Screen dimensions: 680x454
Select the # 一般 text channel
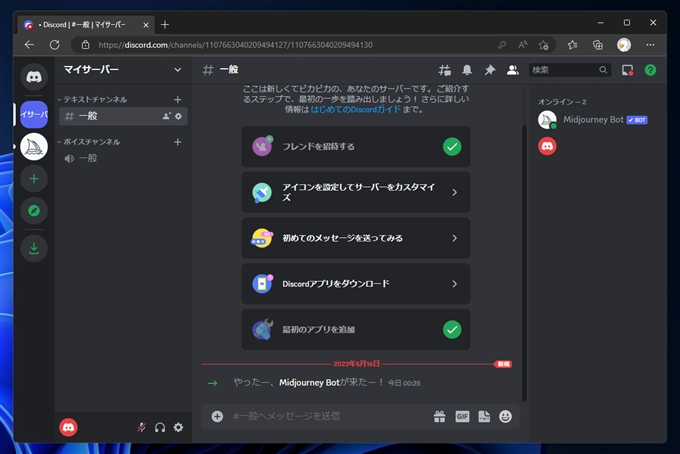click(123, 116)
